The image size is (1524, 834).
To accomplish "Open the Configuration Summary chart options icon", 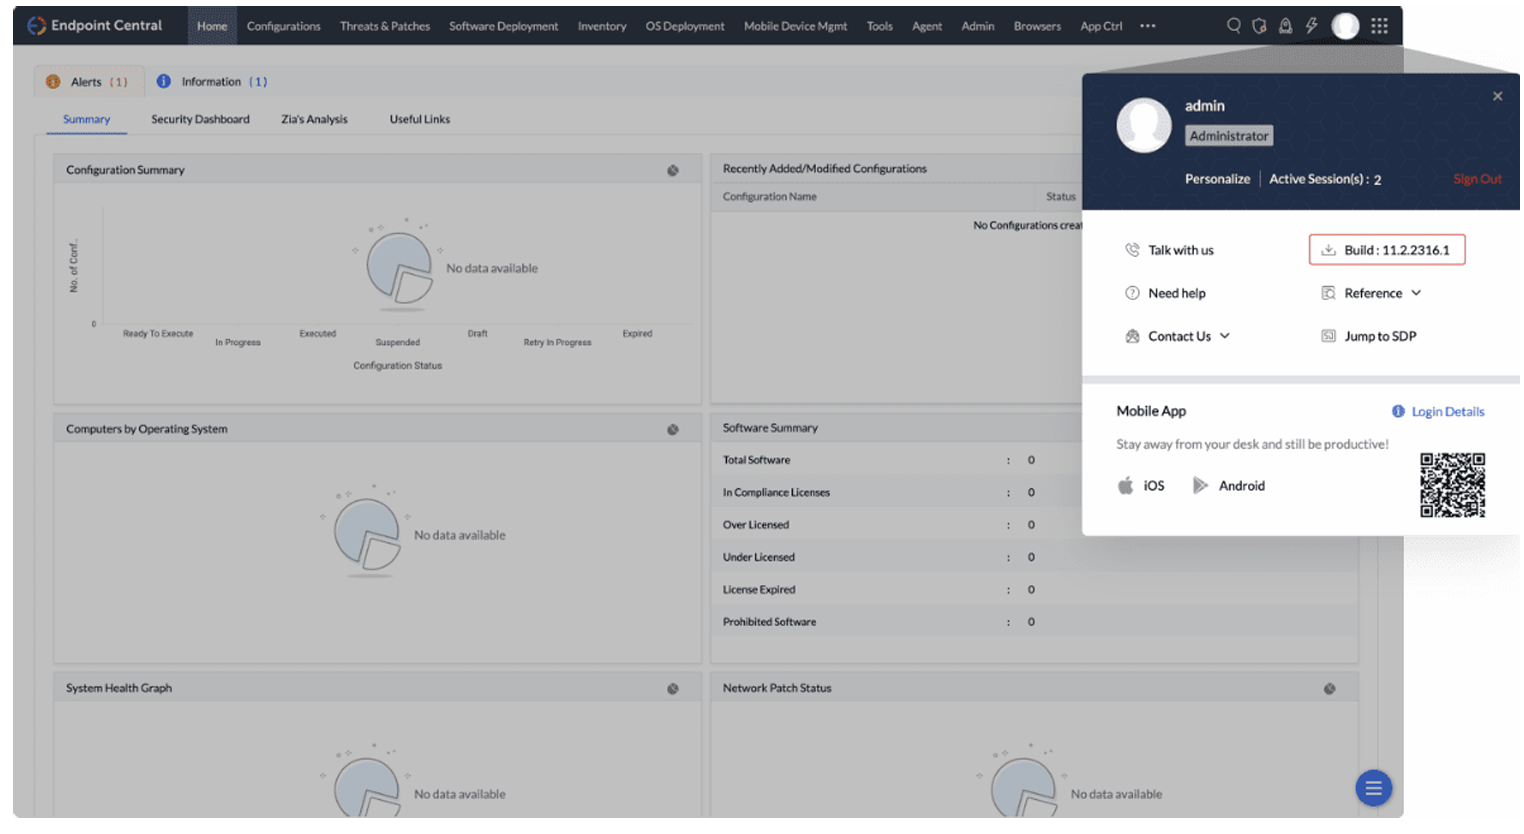I will (x=673, y=171).
